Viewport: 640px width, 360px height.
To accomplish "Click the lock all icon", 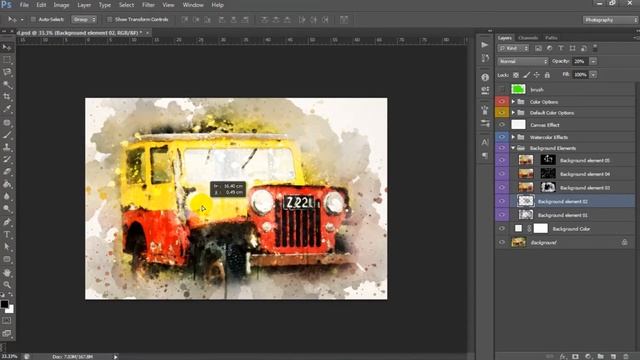I will 547,75.
